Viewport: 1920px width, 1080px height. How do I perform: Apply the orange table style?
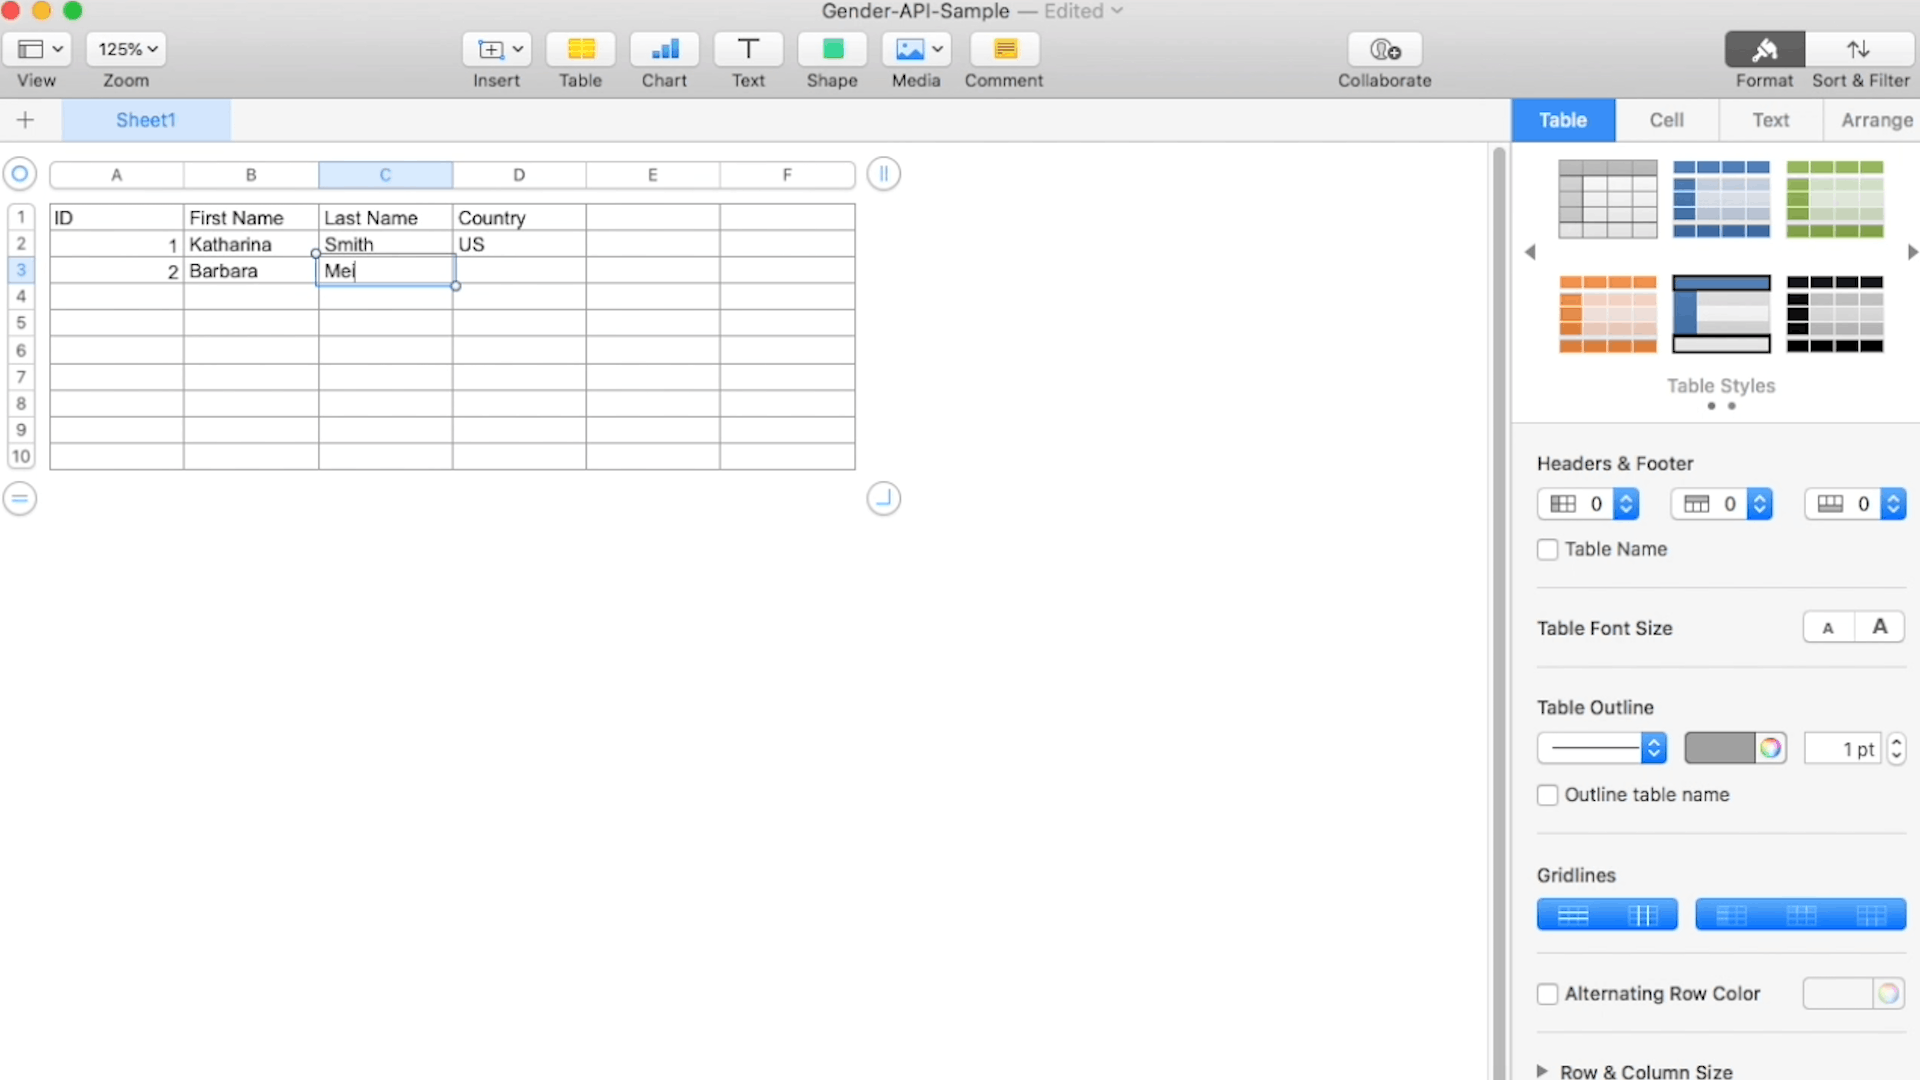pos(1608,314)
